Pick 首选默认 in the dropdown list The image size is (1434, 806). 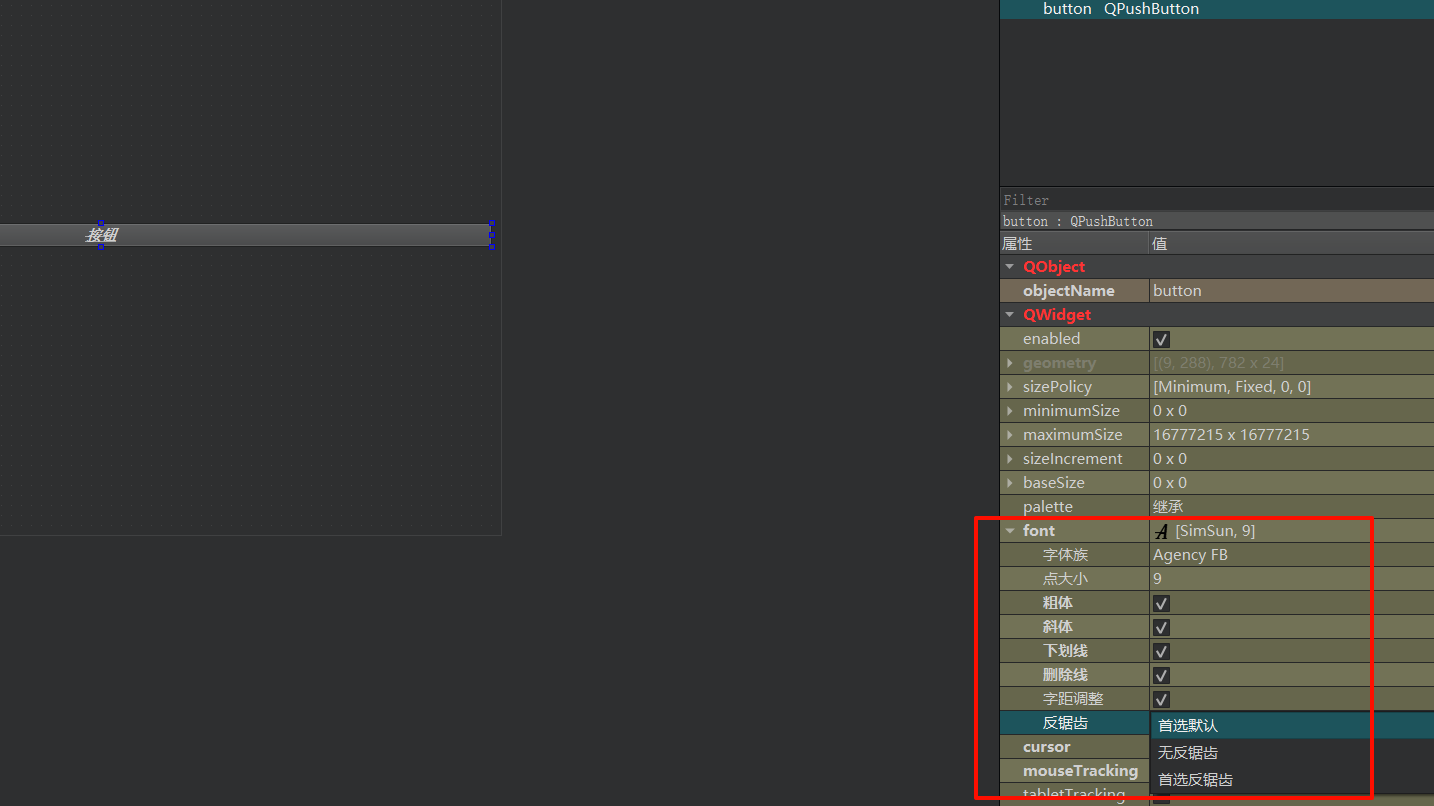click(1188, 726)
